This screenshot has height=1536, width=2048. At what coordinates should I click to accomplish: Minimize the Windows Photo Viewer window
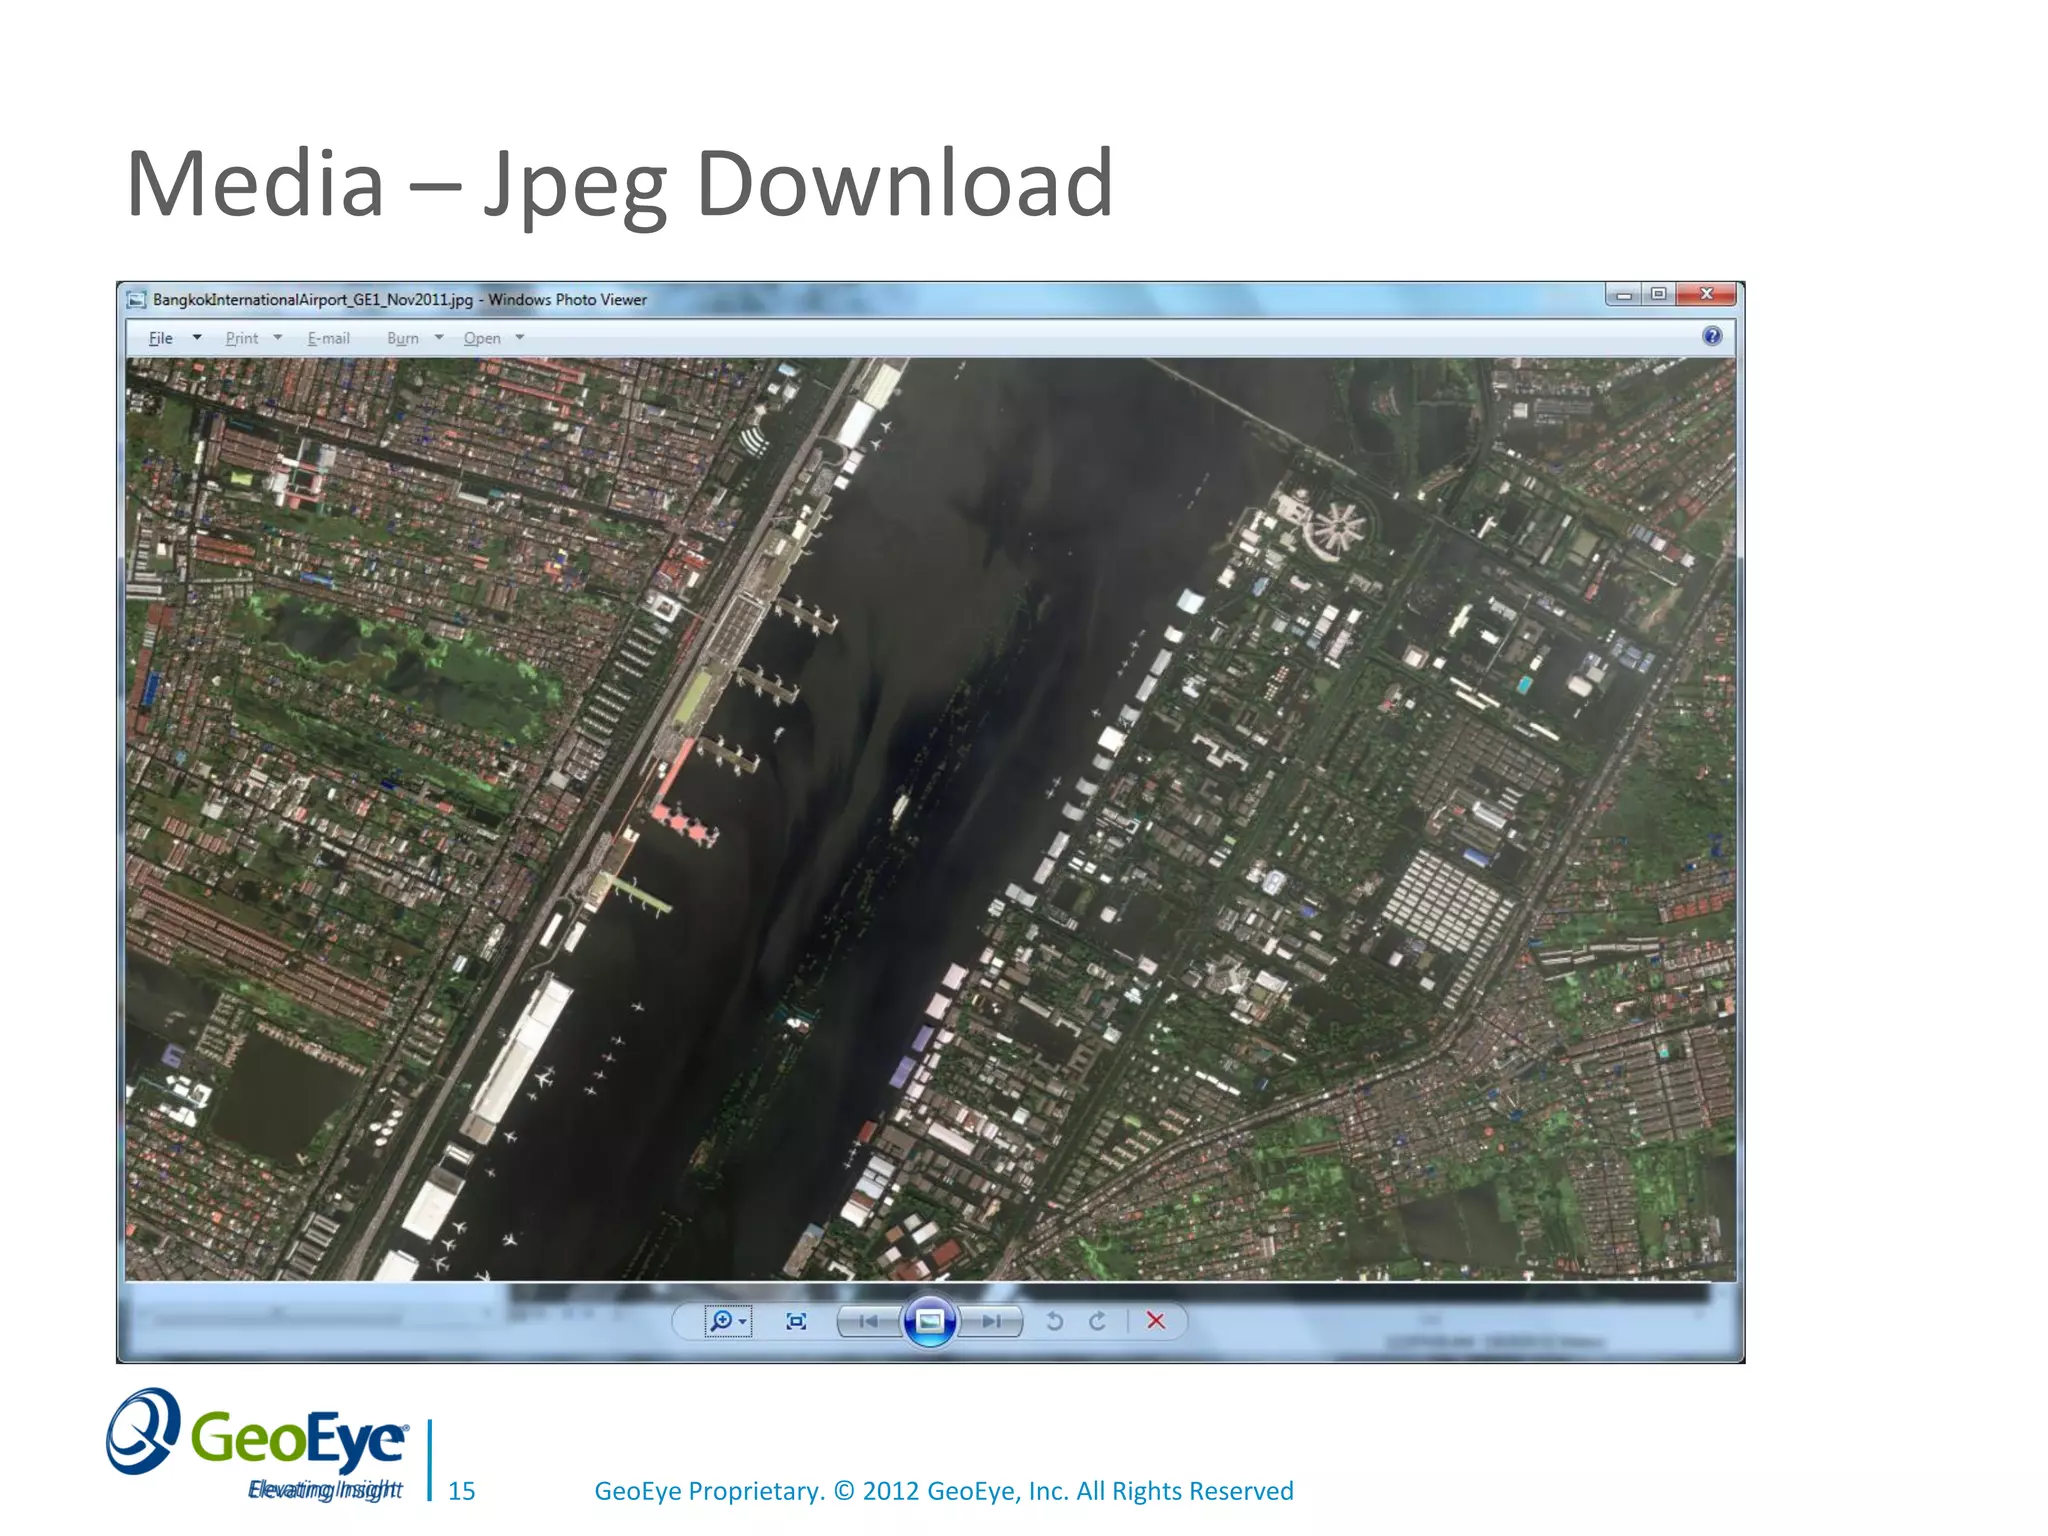point(1624,294)
